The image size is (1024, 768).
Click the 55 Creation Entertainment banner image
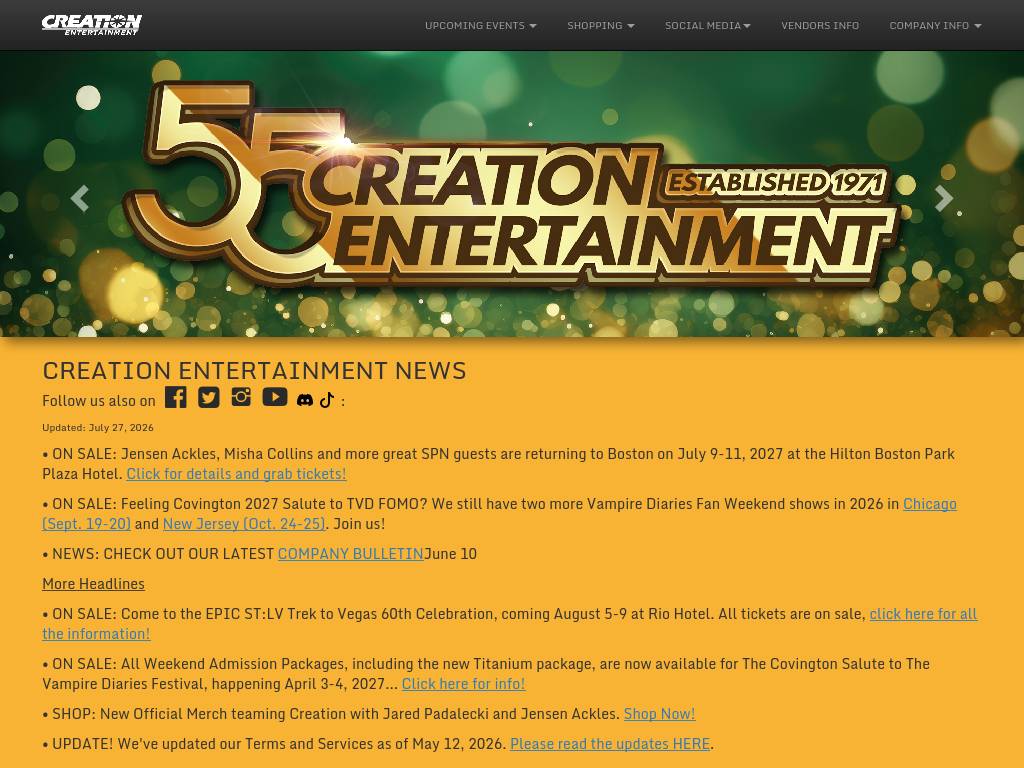tap(512, 194)
